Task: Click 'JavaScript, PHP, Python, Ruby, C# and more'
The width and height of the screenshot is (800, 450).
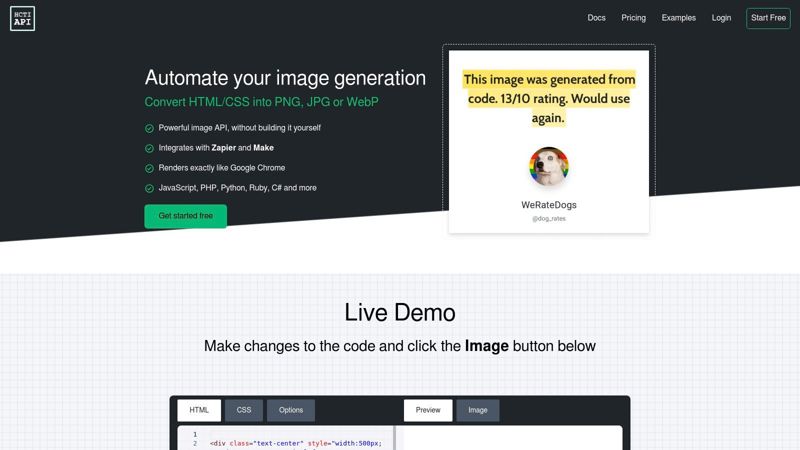Action: (237, 188)
